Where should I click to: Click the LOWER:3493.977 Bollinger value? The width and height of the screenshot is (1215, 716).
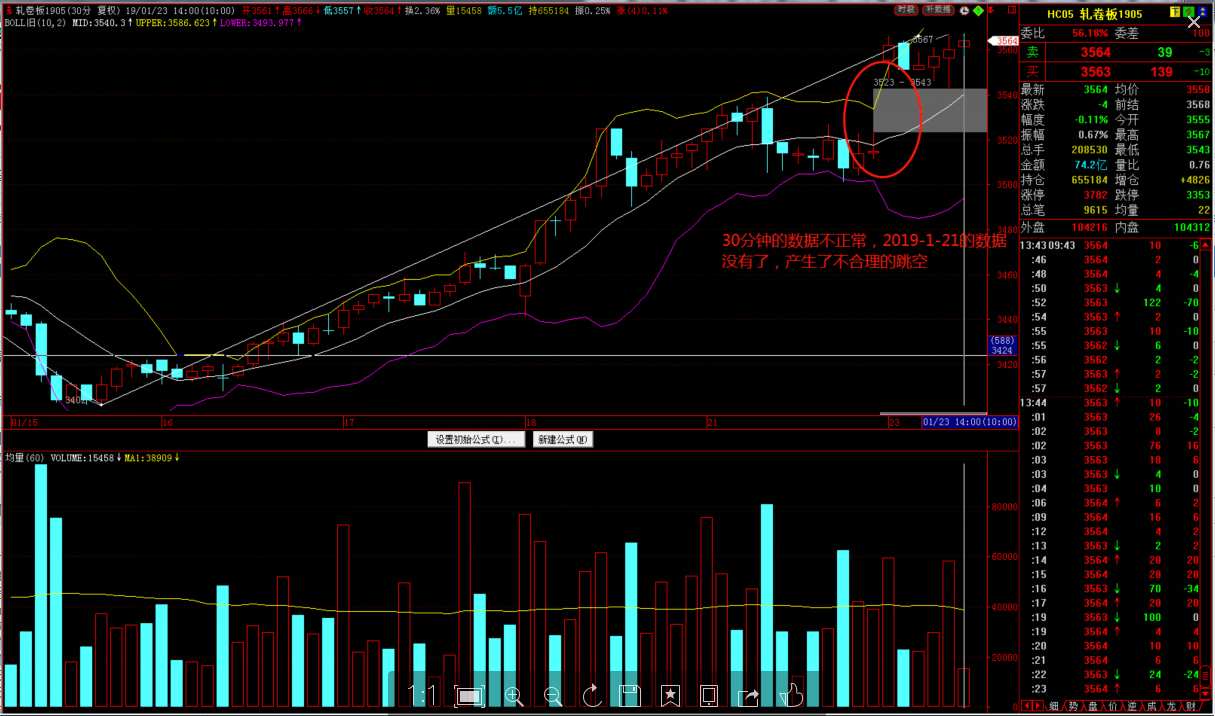click(x=257, y=21)
